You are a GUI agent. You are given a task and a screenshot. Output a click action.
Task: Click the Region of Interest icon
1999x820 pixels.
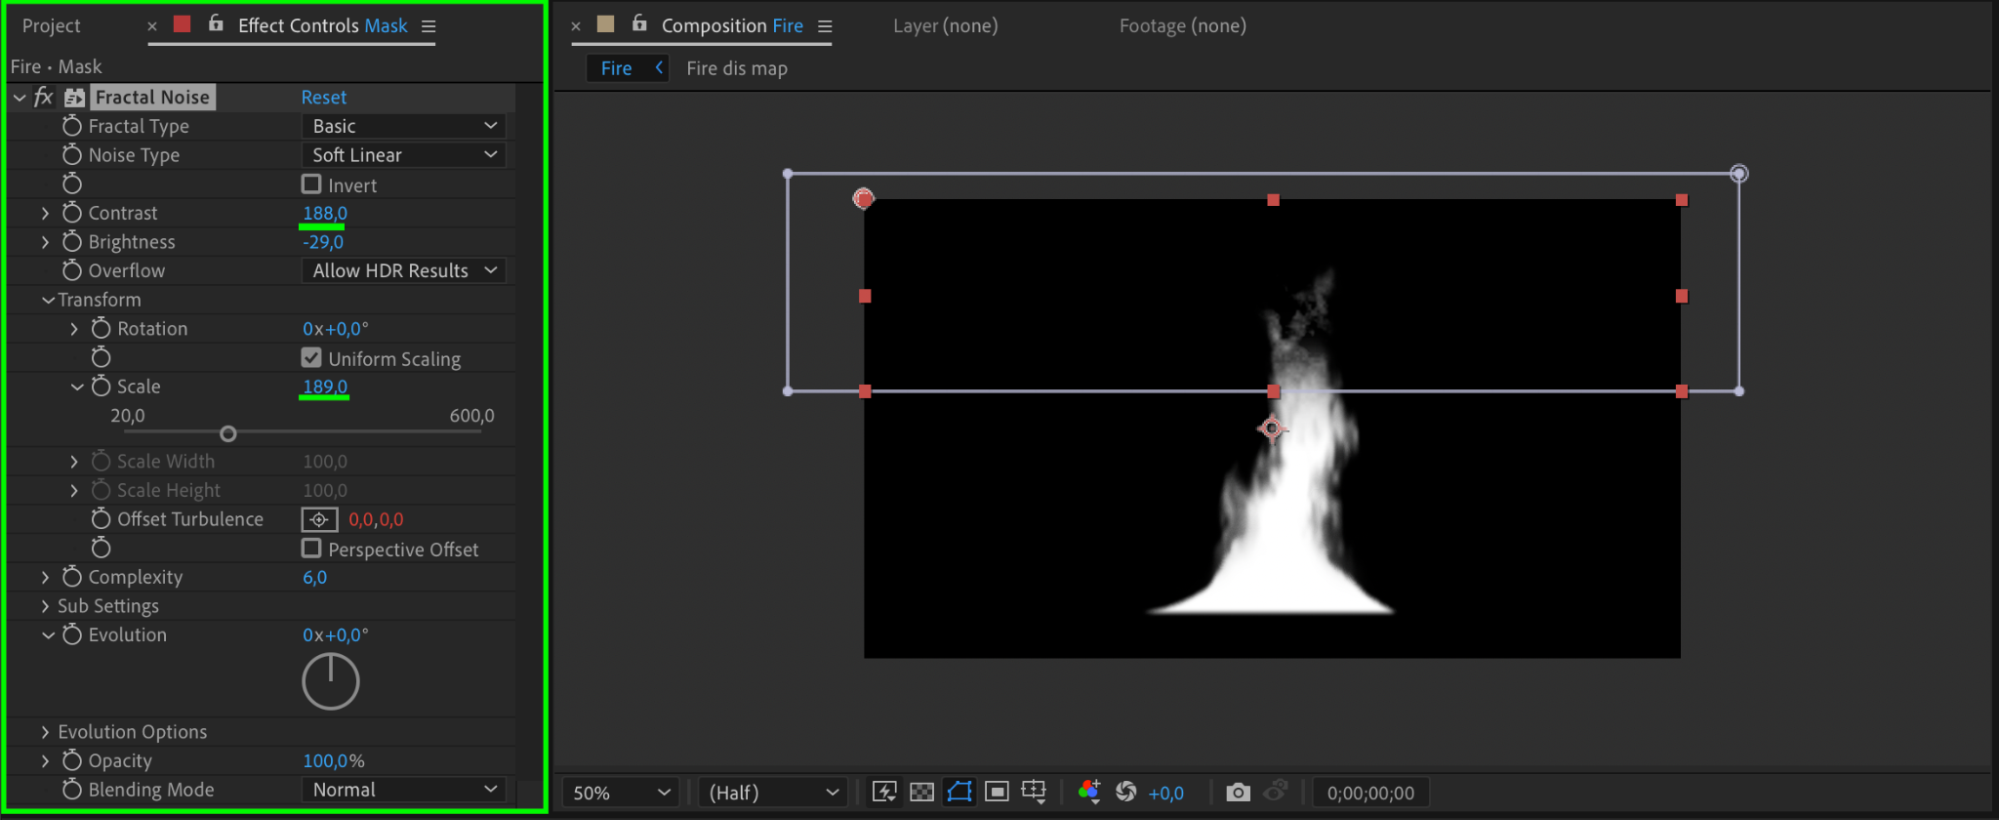(997, 792)
